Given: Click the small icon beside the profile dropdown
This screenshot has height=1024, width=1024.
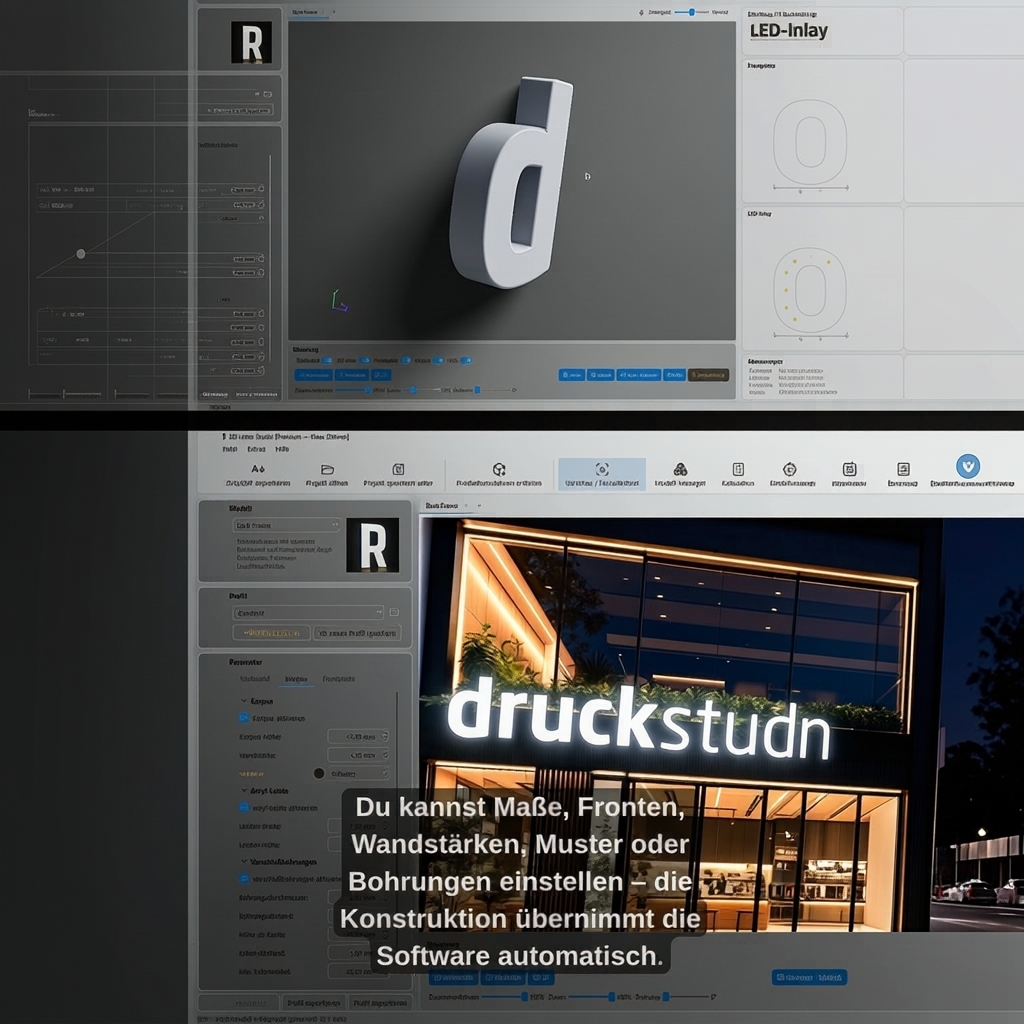Looking at the screenshot, I should pyautogui.click(x=394, y=612).
